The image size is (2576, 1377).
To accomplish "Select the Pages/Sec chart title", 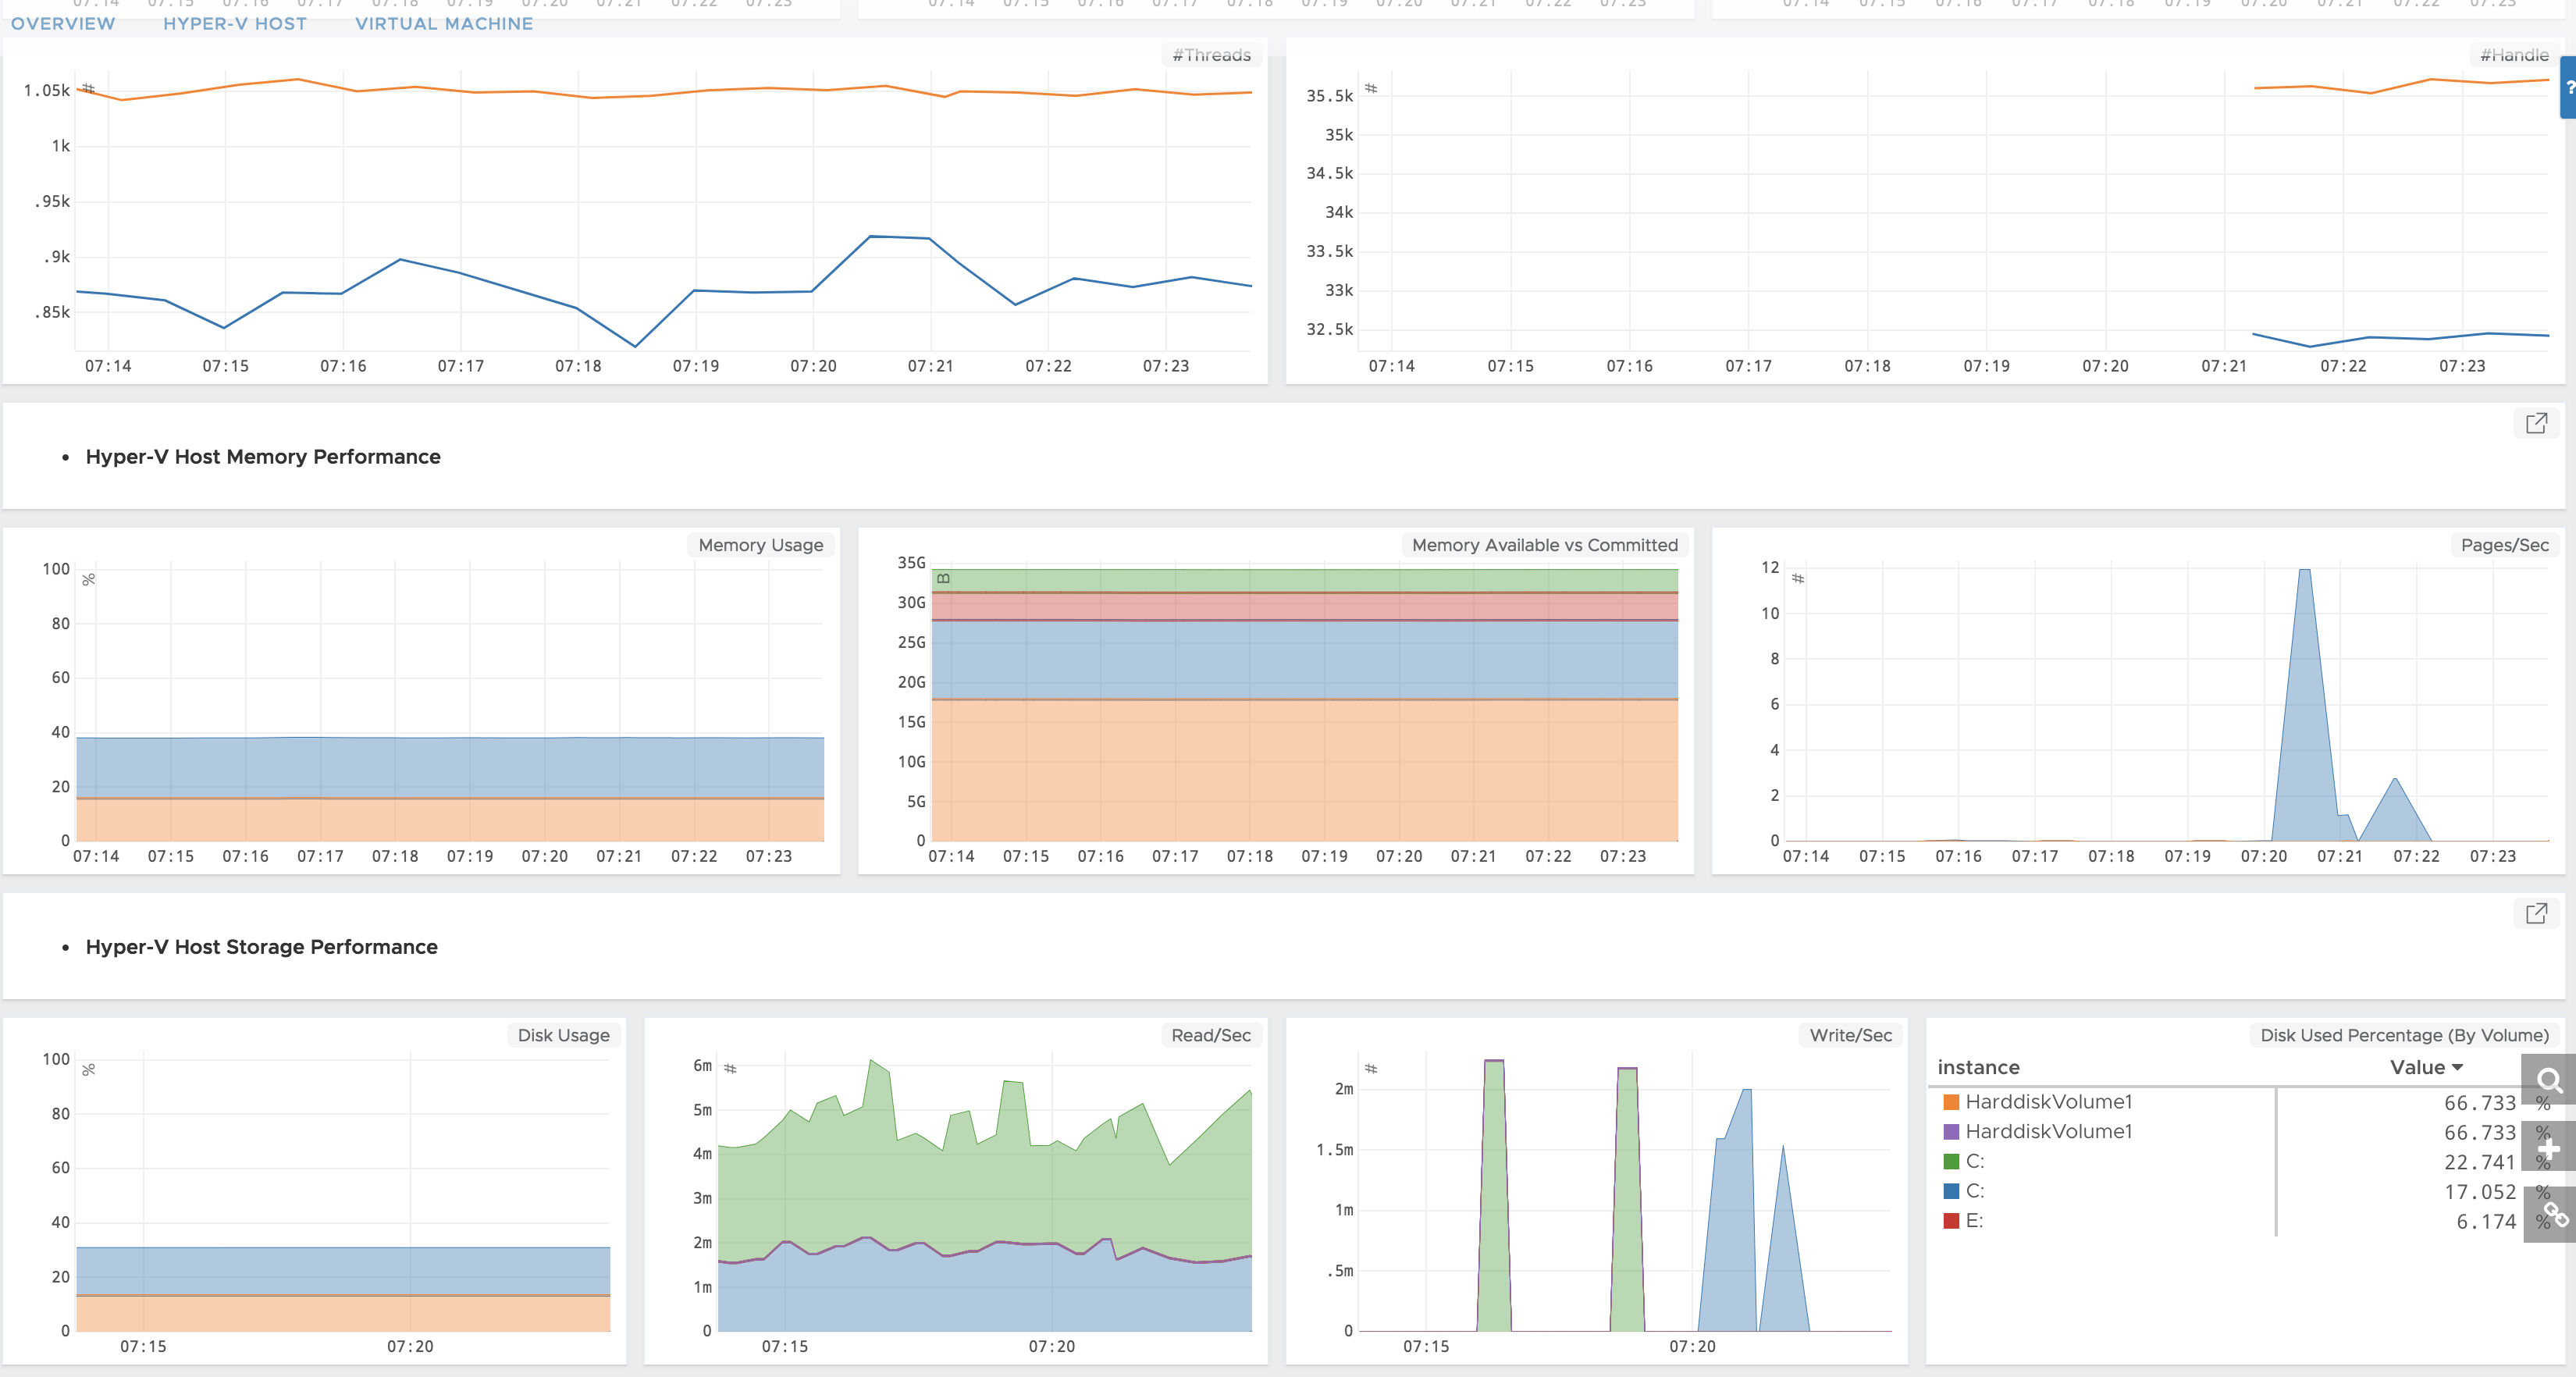I will pos(2504,545).
